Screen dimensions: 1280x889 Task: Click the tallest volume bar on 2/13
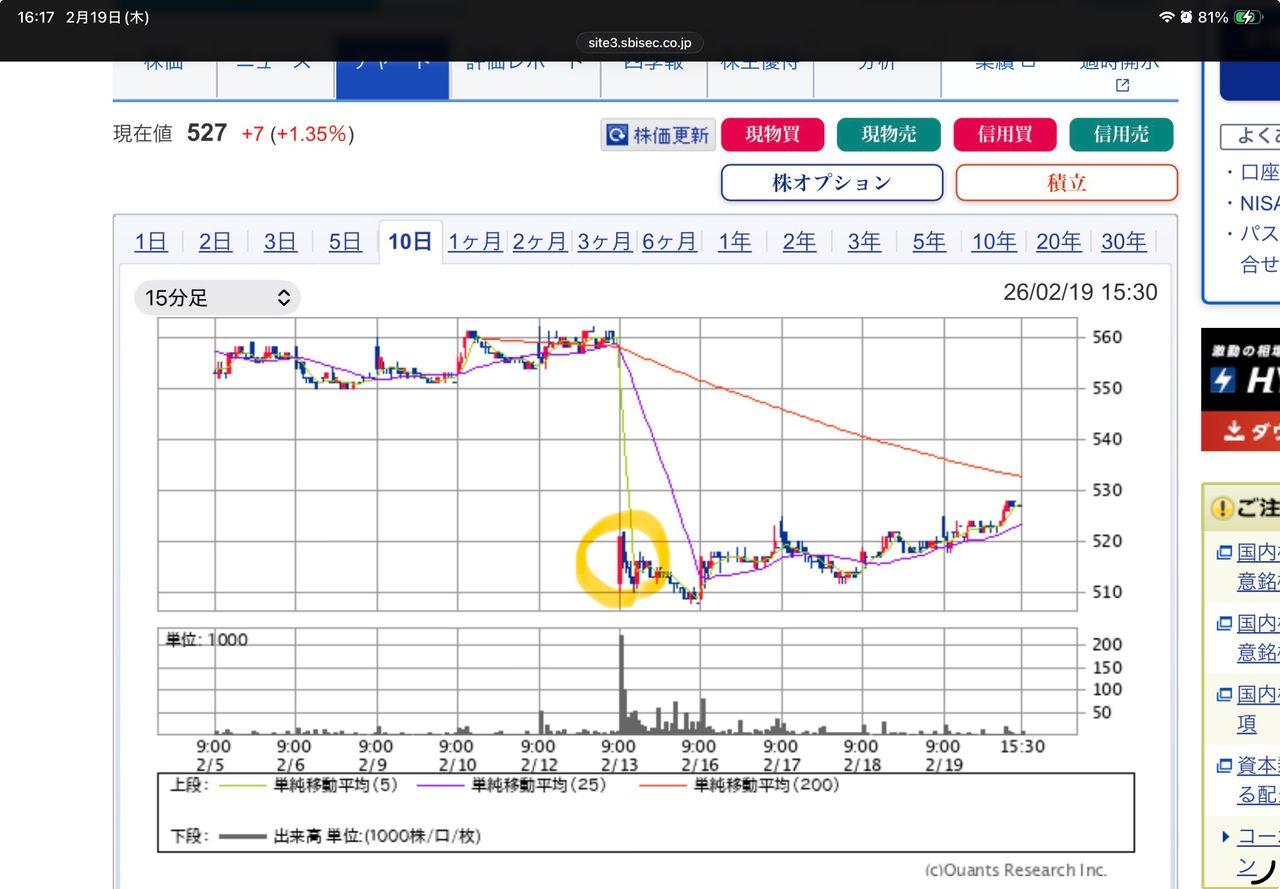[x=621, y=685]
